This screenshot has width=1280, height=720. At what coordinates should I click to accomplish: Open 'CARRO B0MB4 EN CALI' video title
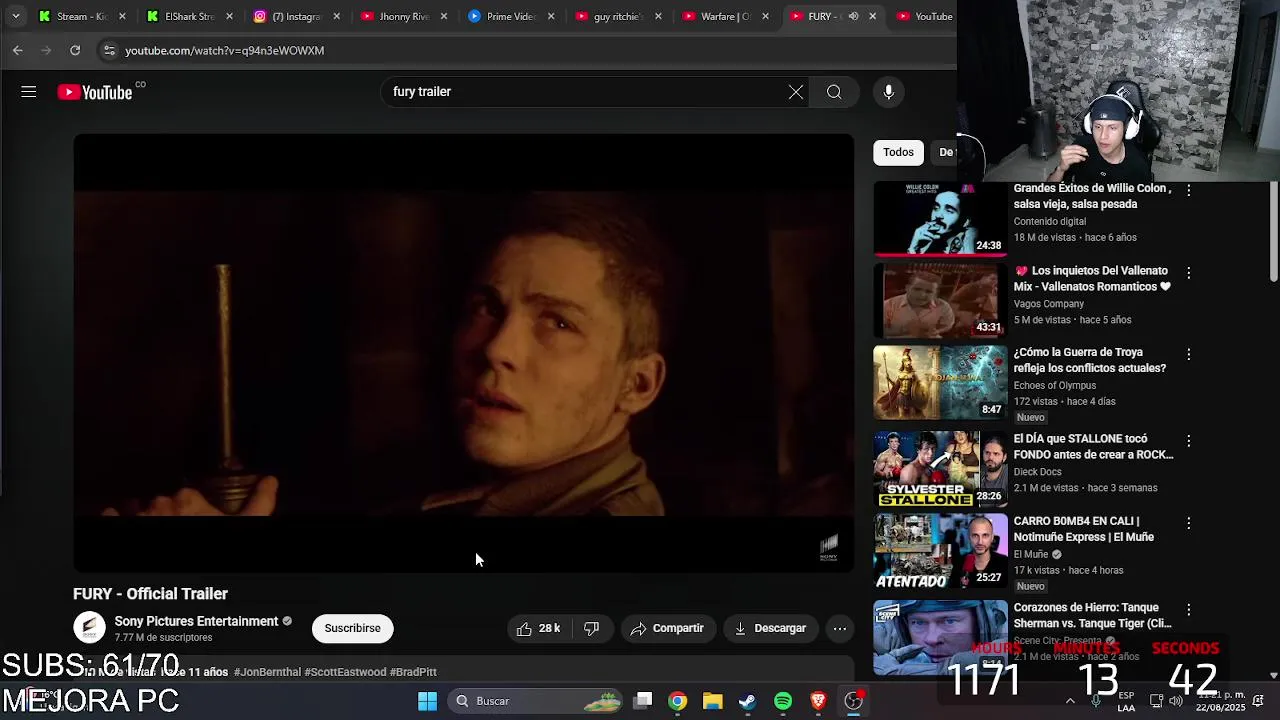click(x=1083, y=529)
